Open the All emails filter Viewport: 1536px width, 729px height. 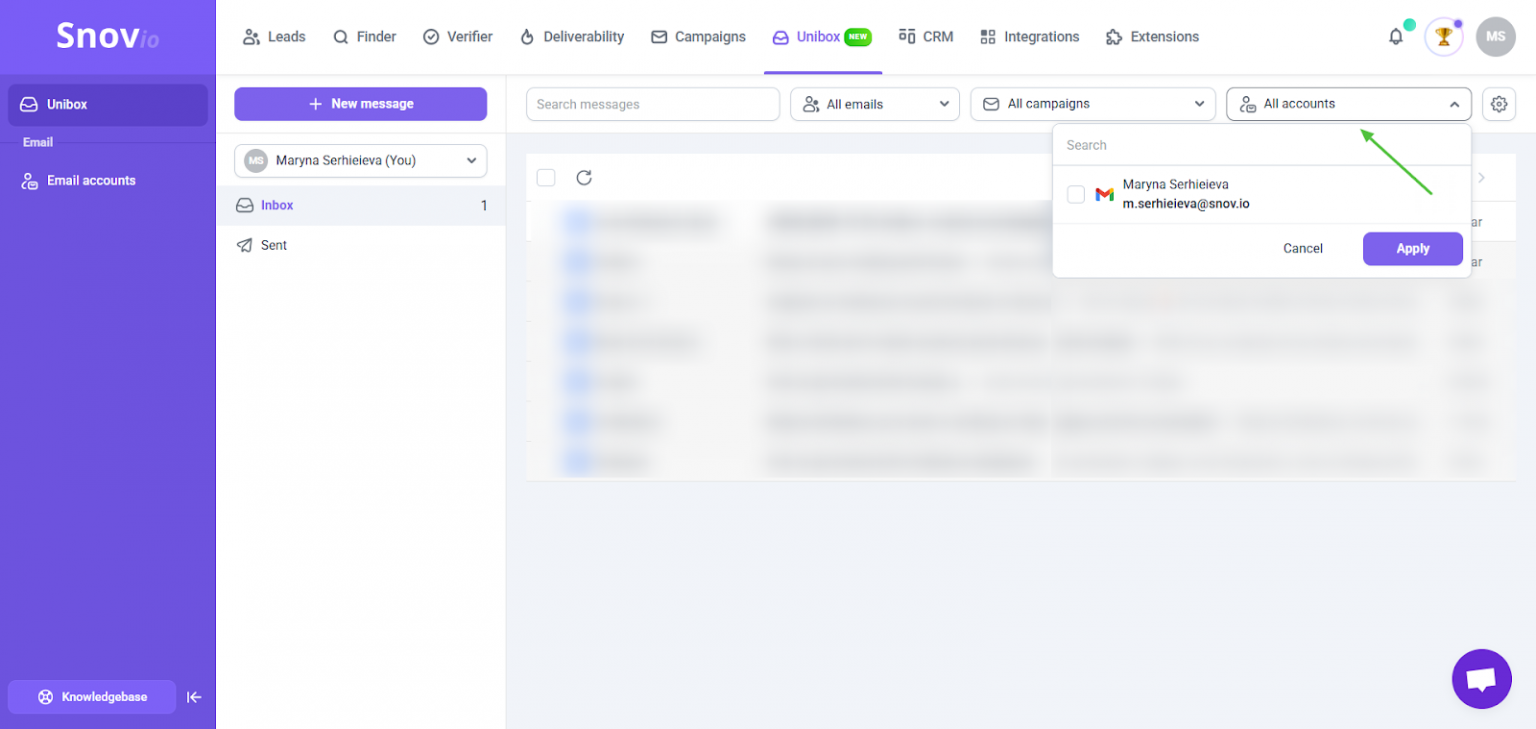coord(875,104)
